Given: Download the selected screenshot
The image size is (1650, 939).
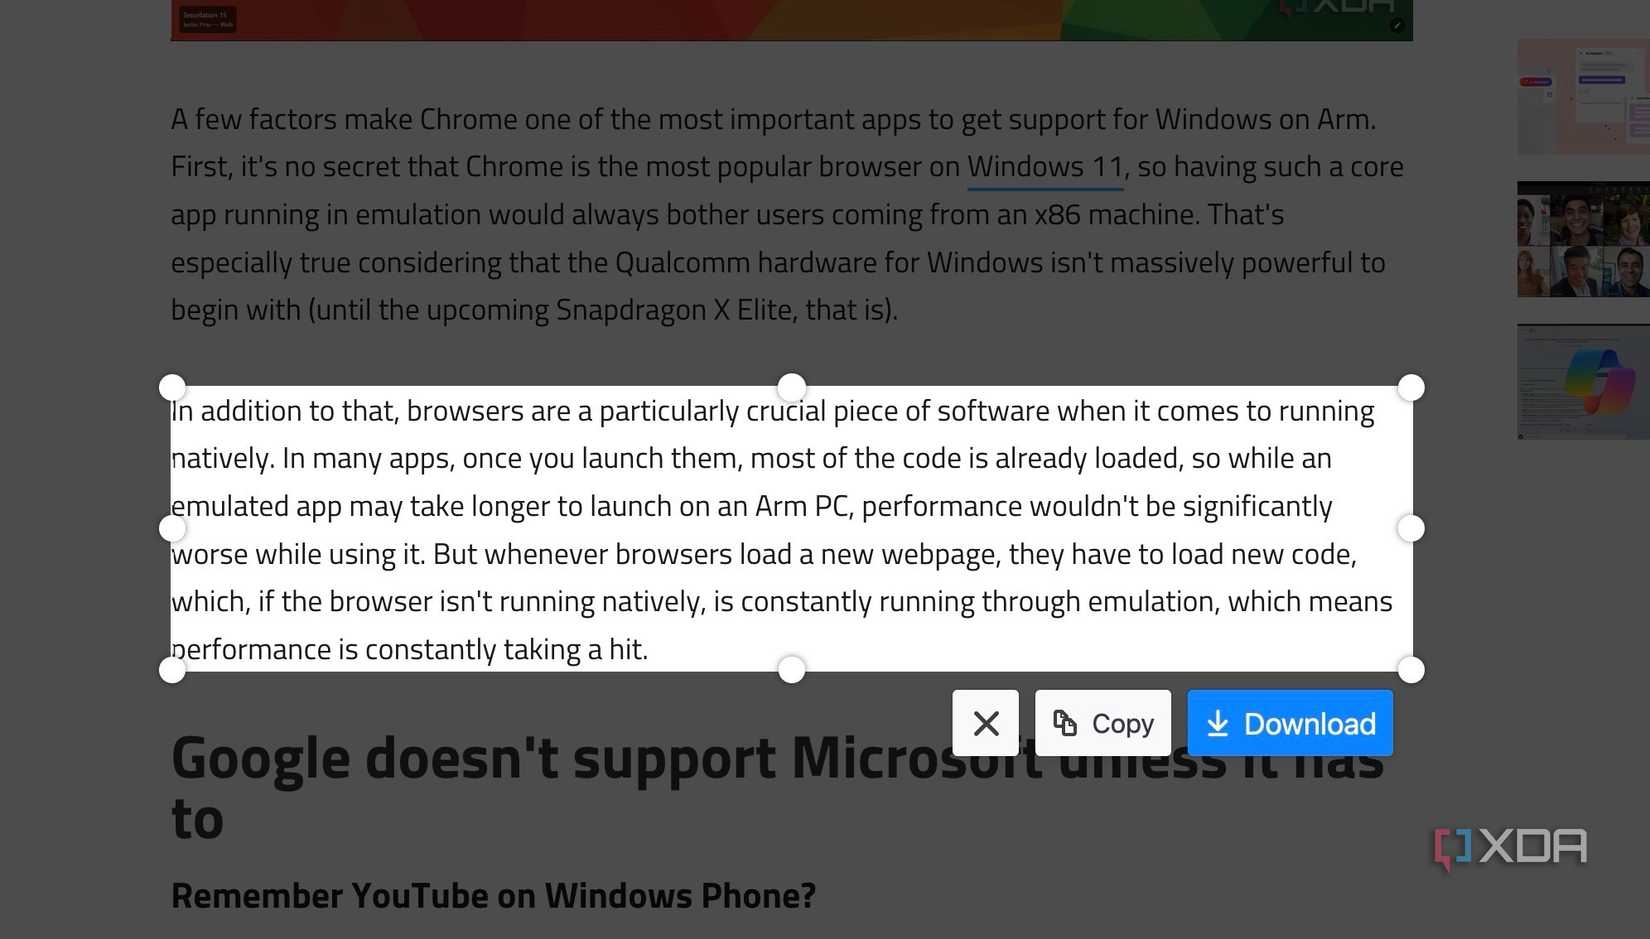Looking at the screenshot, I should pyautogui.click(x=1290, y=723).
